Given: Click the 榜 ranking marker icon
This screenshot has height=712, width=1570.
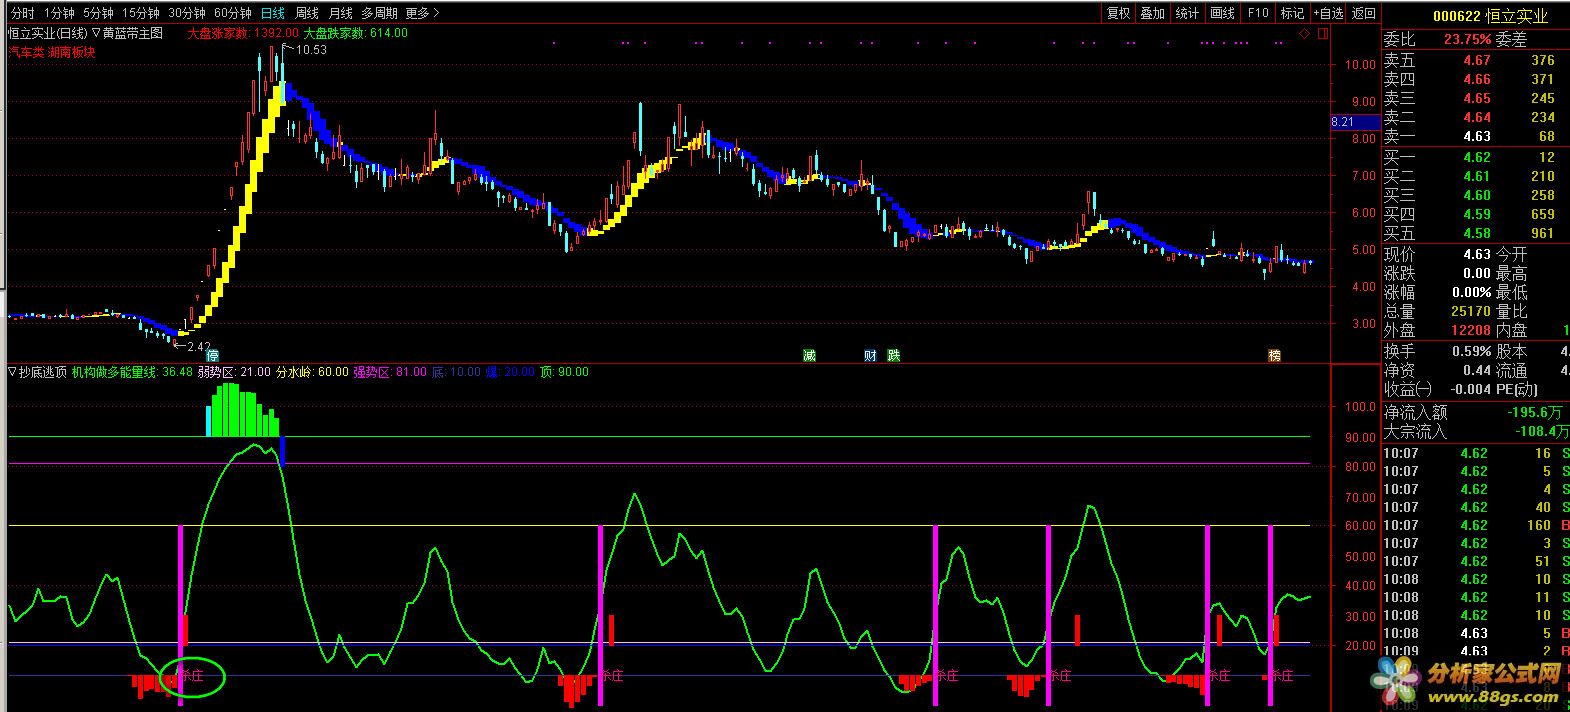Looking at the screenshot, I should pos(1274,355).
